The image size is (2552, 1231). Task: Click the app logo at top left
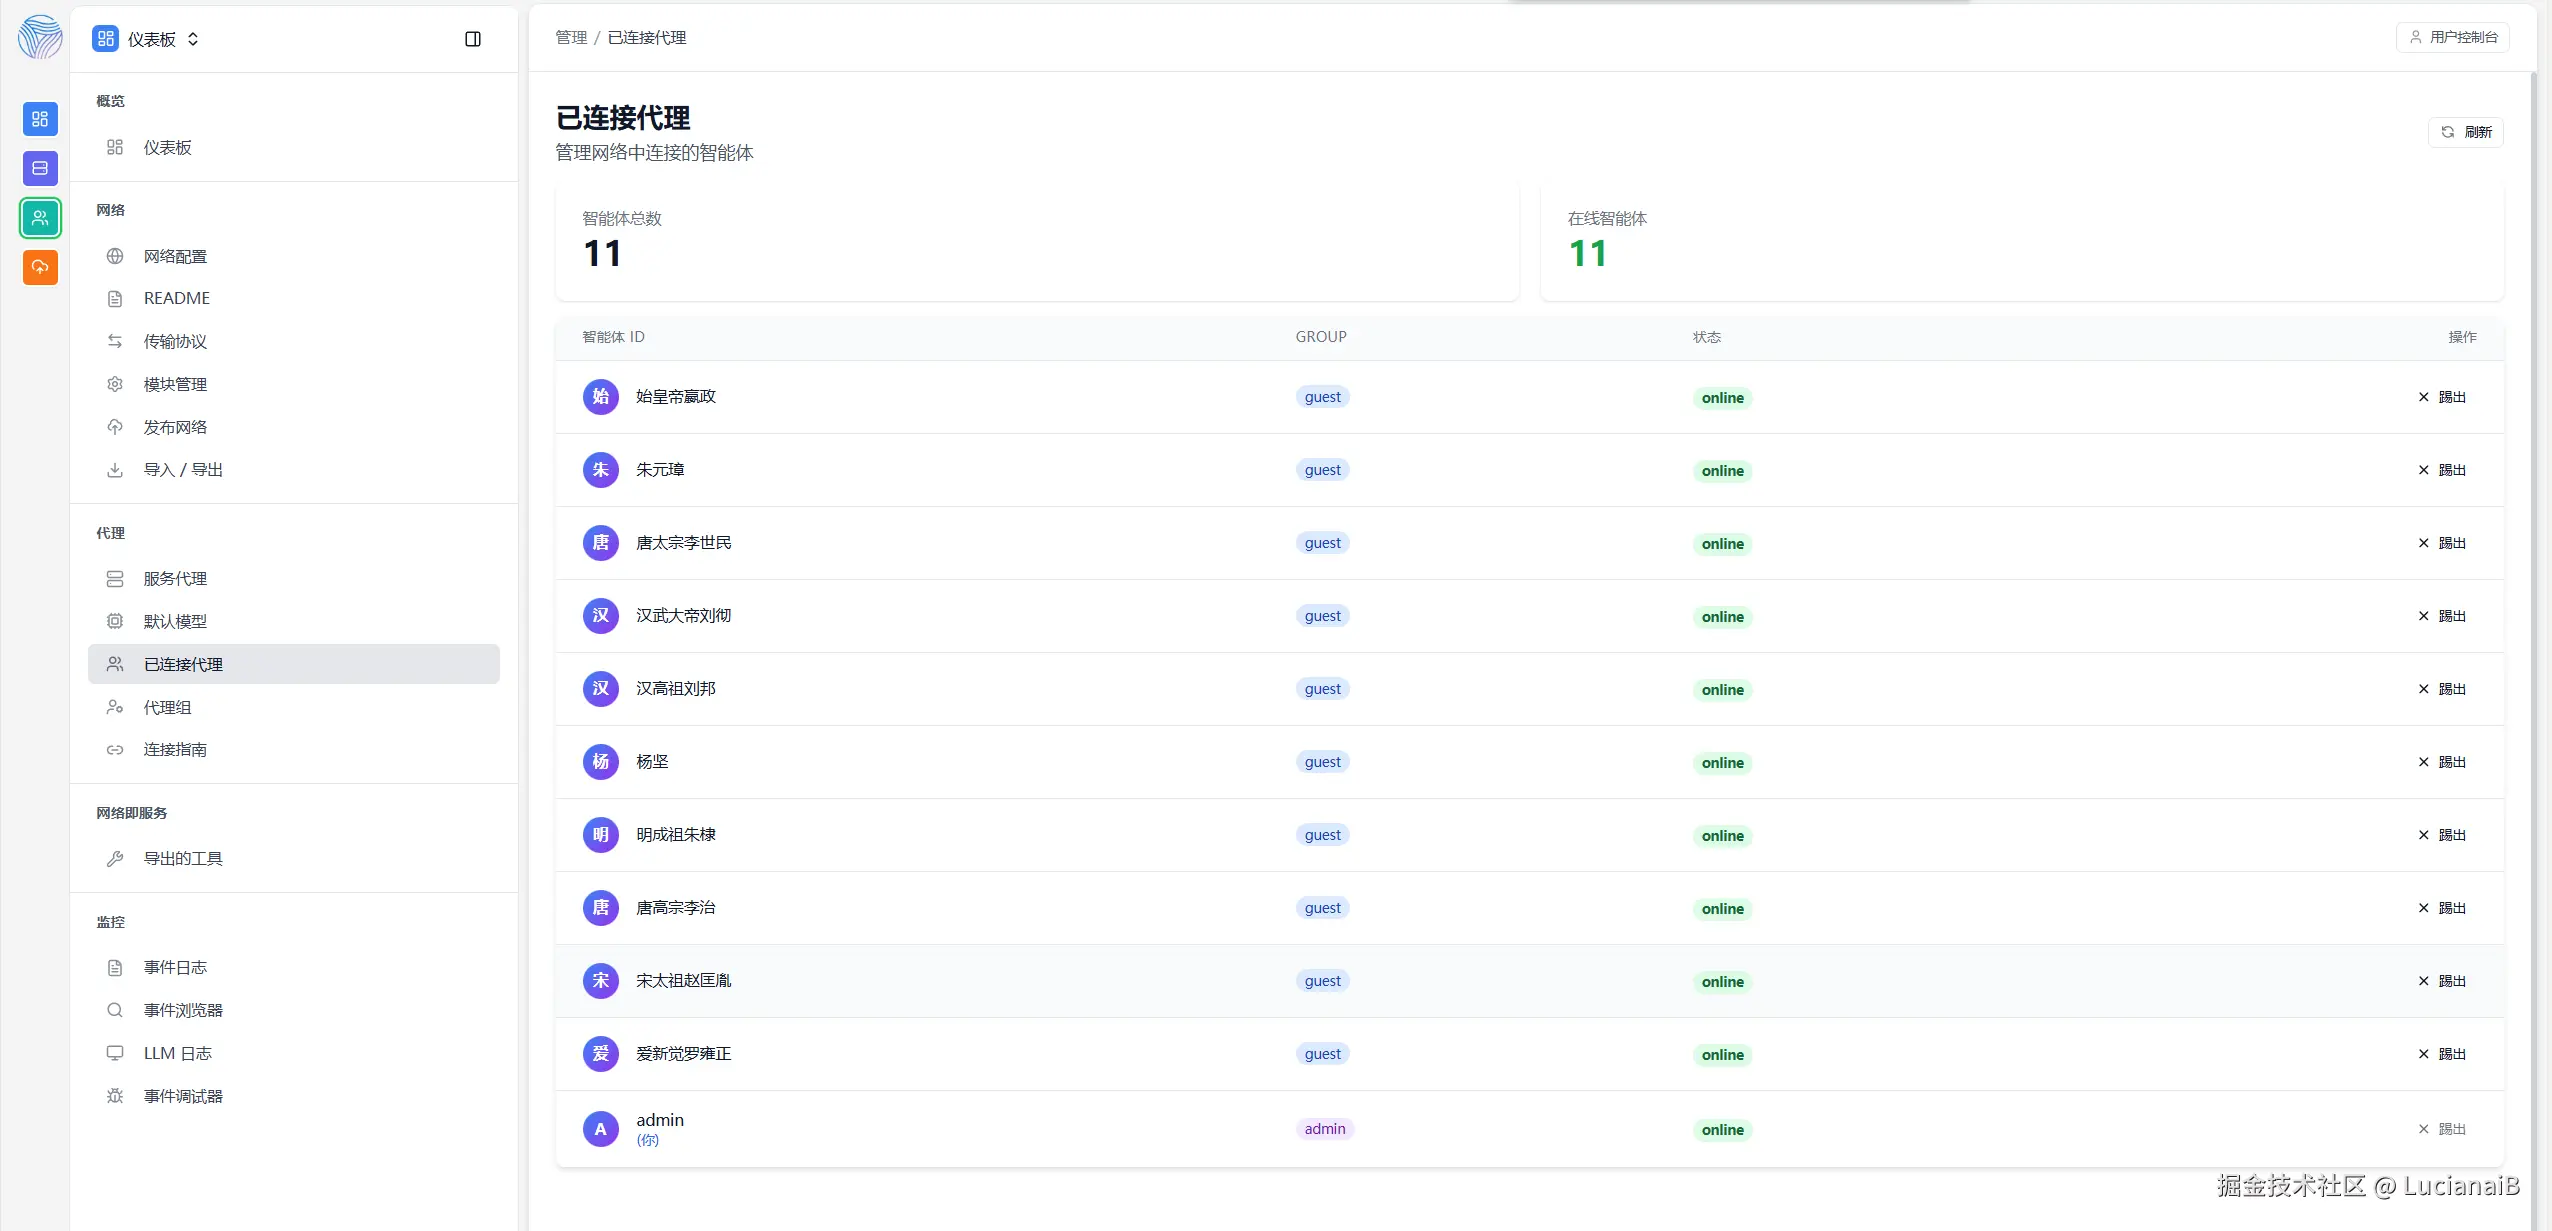point(40,37)
